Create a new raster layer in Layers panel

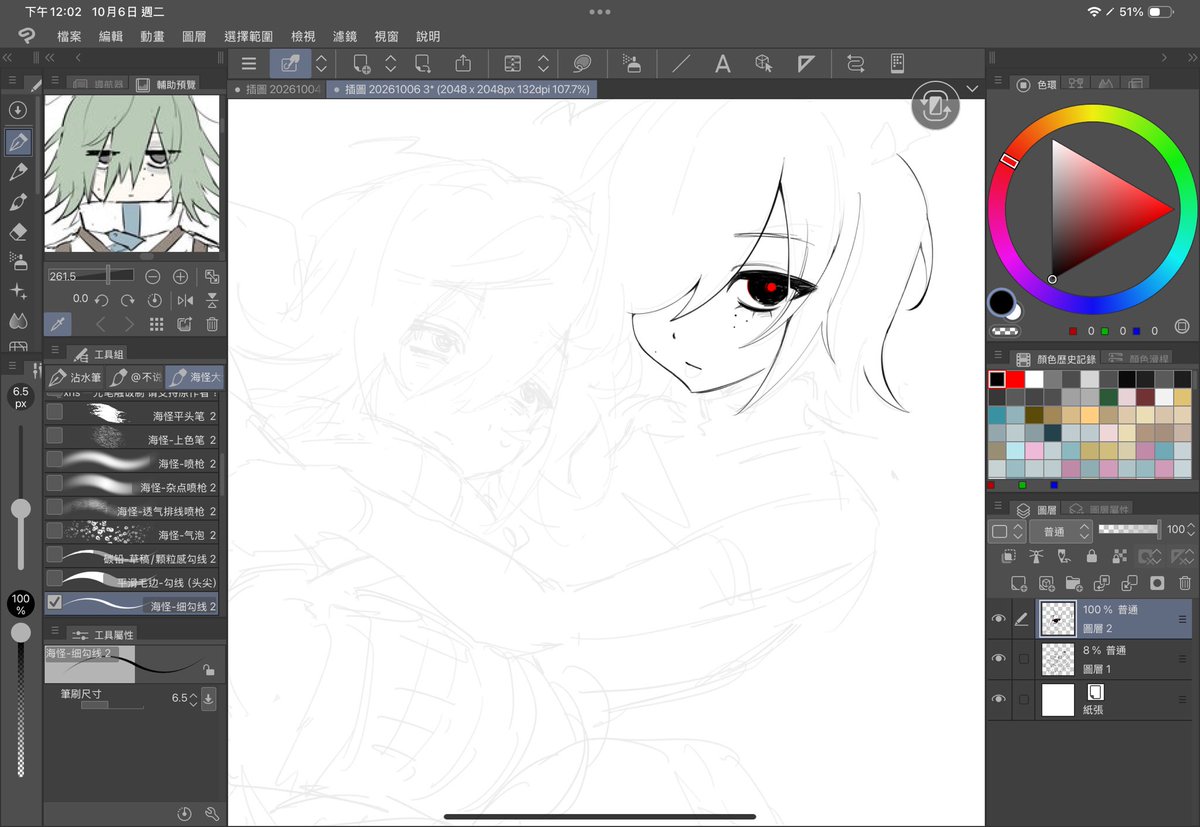1018,583
